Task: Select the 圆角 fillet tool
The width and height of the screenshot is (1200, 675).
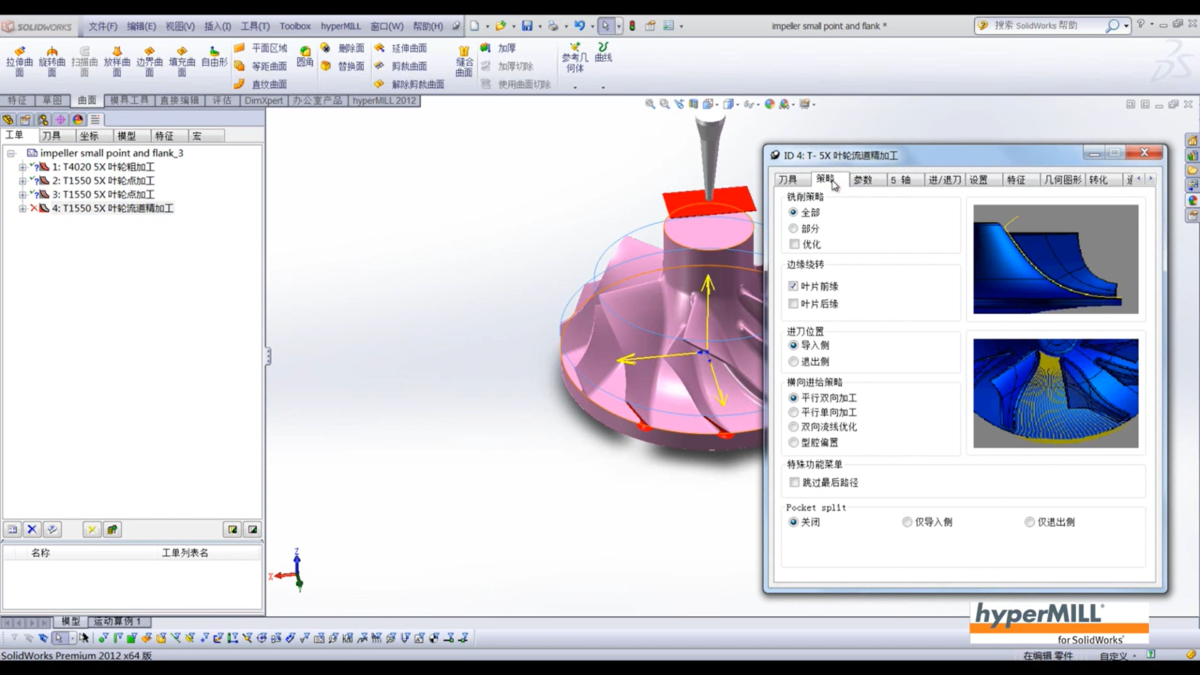Action: pos(305,56)
